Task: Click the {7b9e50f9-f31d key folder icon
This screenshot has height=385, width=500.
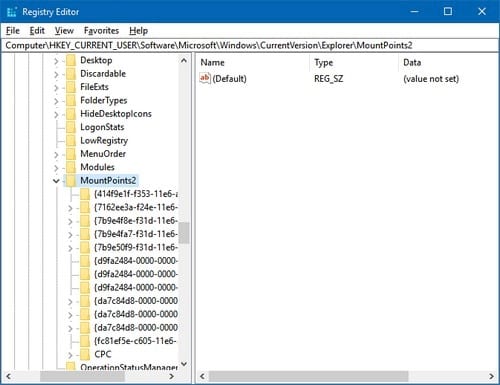Action: point(85,248)
